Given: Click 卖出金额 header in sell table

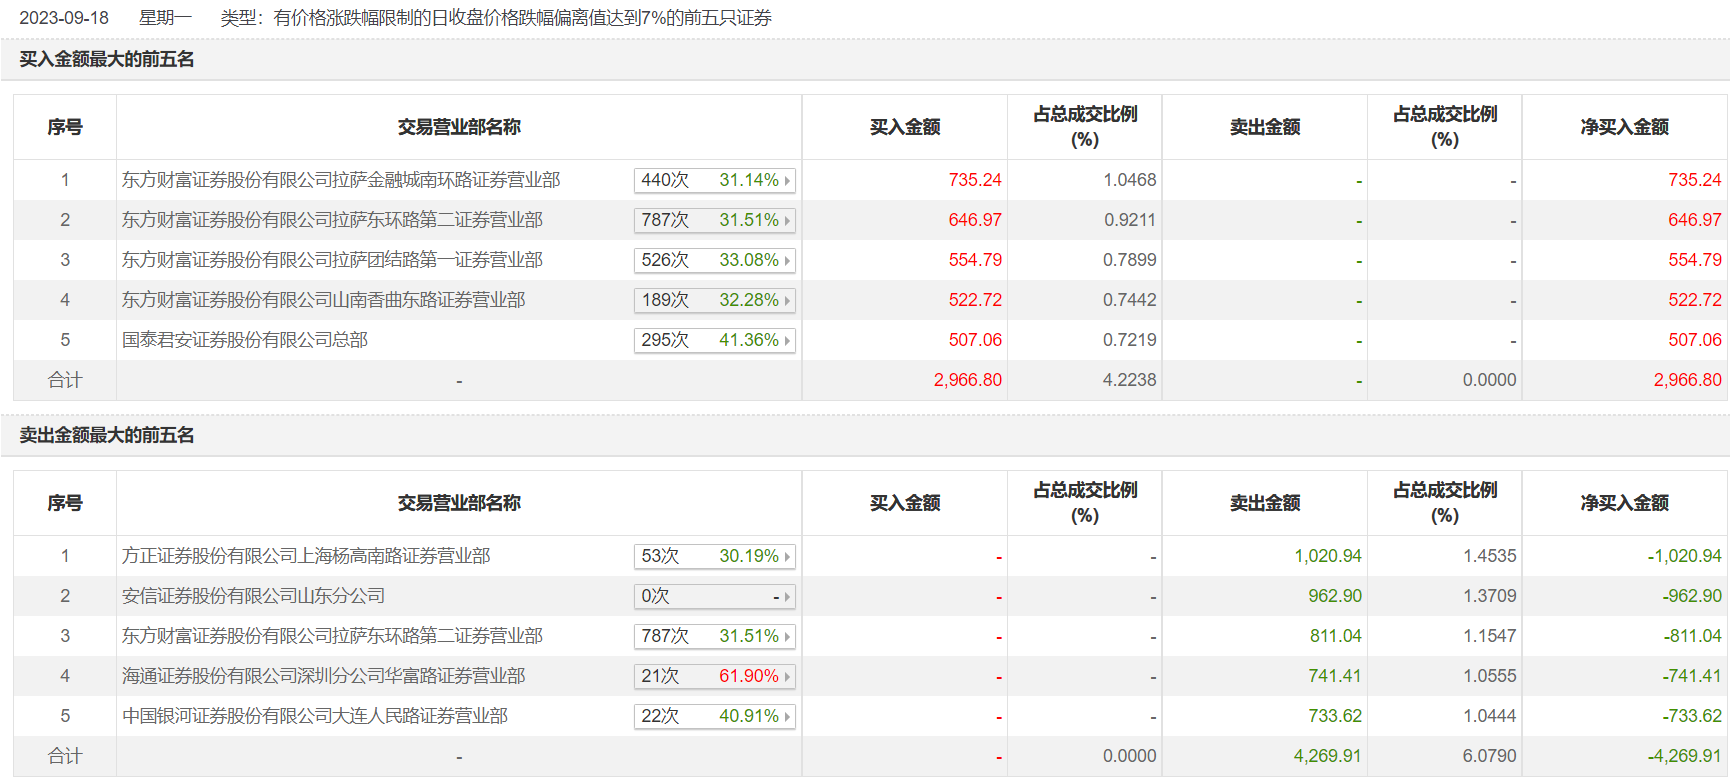Looking at the screenshot, I should [x=1265, y=503].
